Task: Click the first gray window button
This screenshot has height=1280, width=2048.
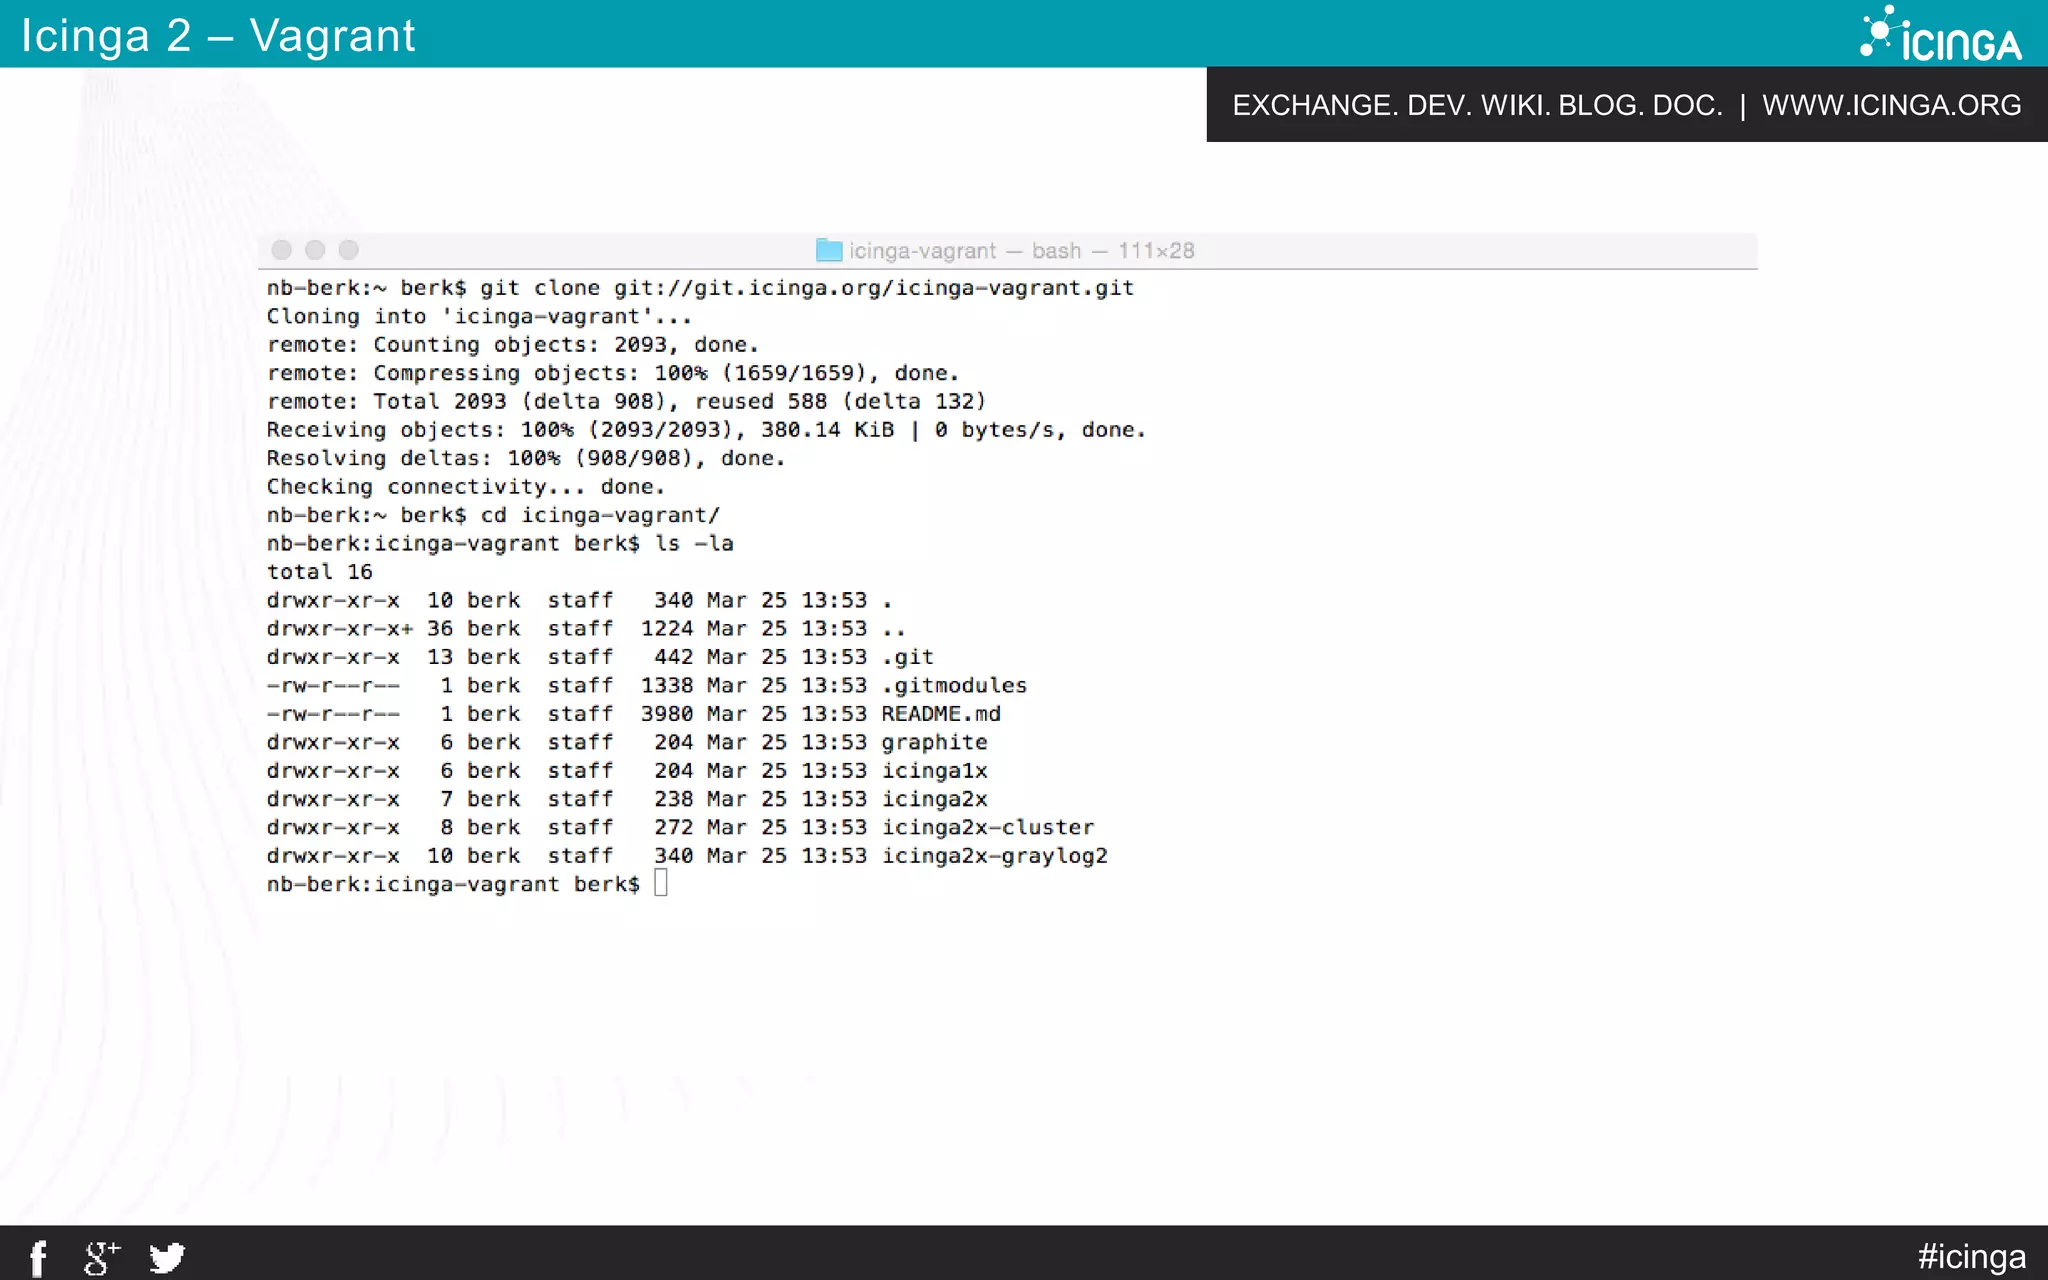Action: pos(282,250)
